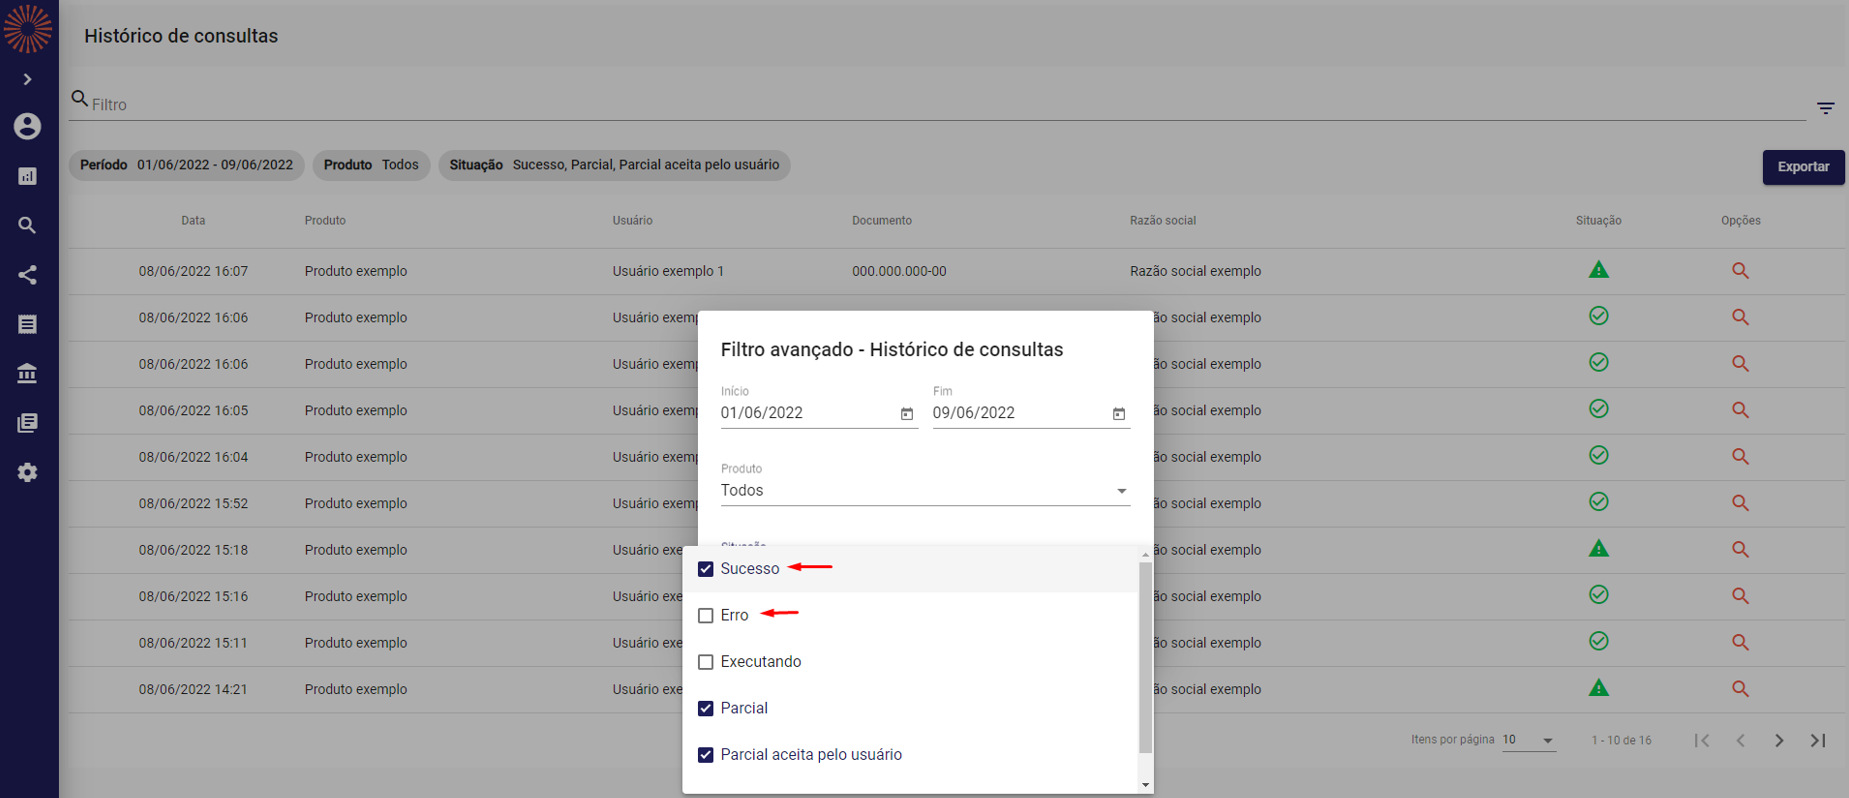This screenshot has height=798, width=1849.
Task: View details of 08/06/2022 16:05 query
Action: pos(1740,410)
